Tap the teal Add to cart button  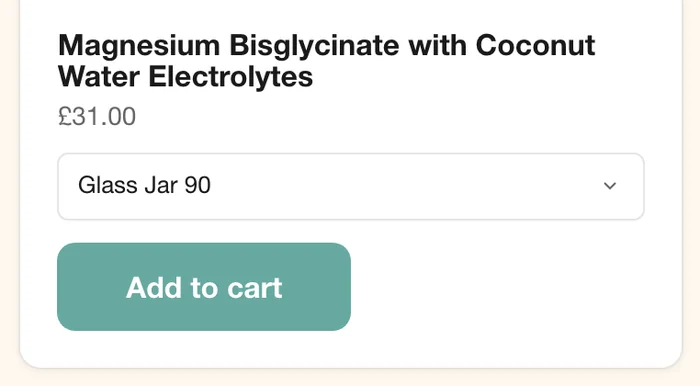click(x=204, y=286)
